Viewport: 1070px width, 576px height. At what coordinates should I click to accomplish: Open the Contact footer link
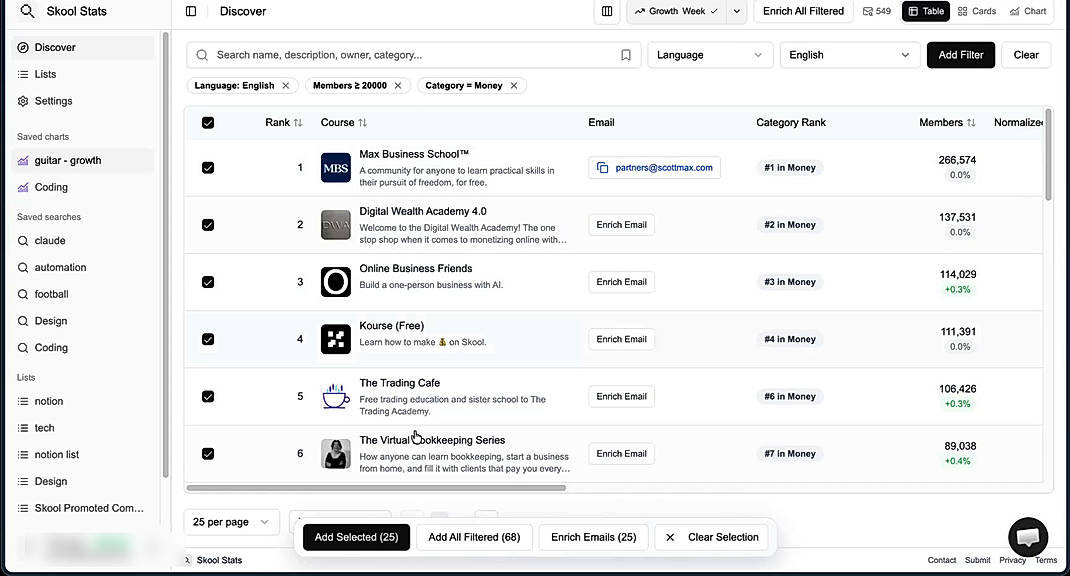point(942,560)
